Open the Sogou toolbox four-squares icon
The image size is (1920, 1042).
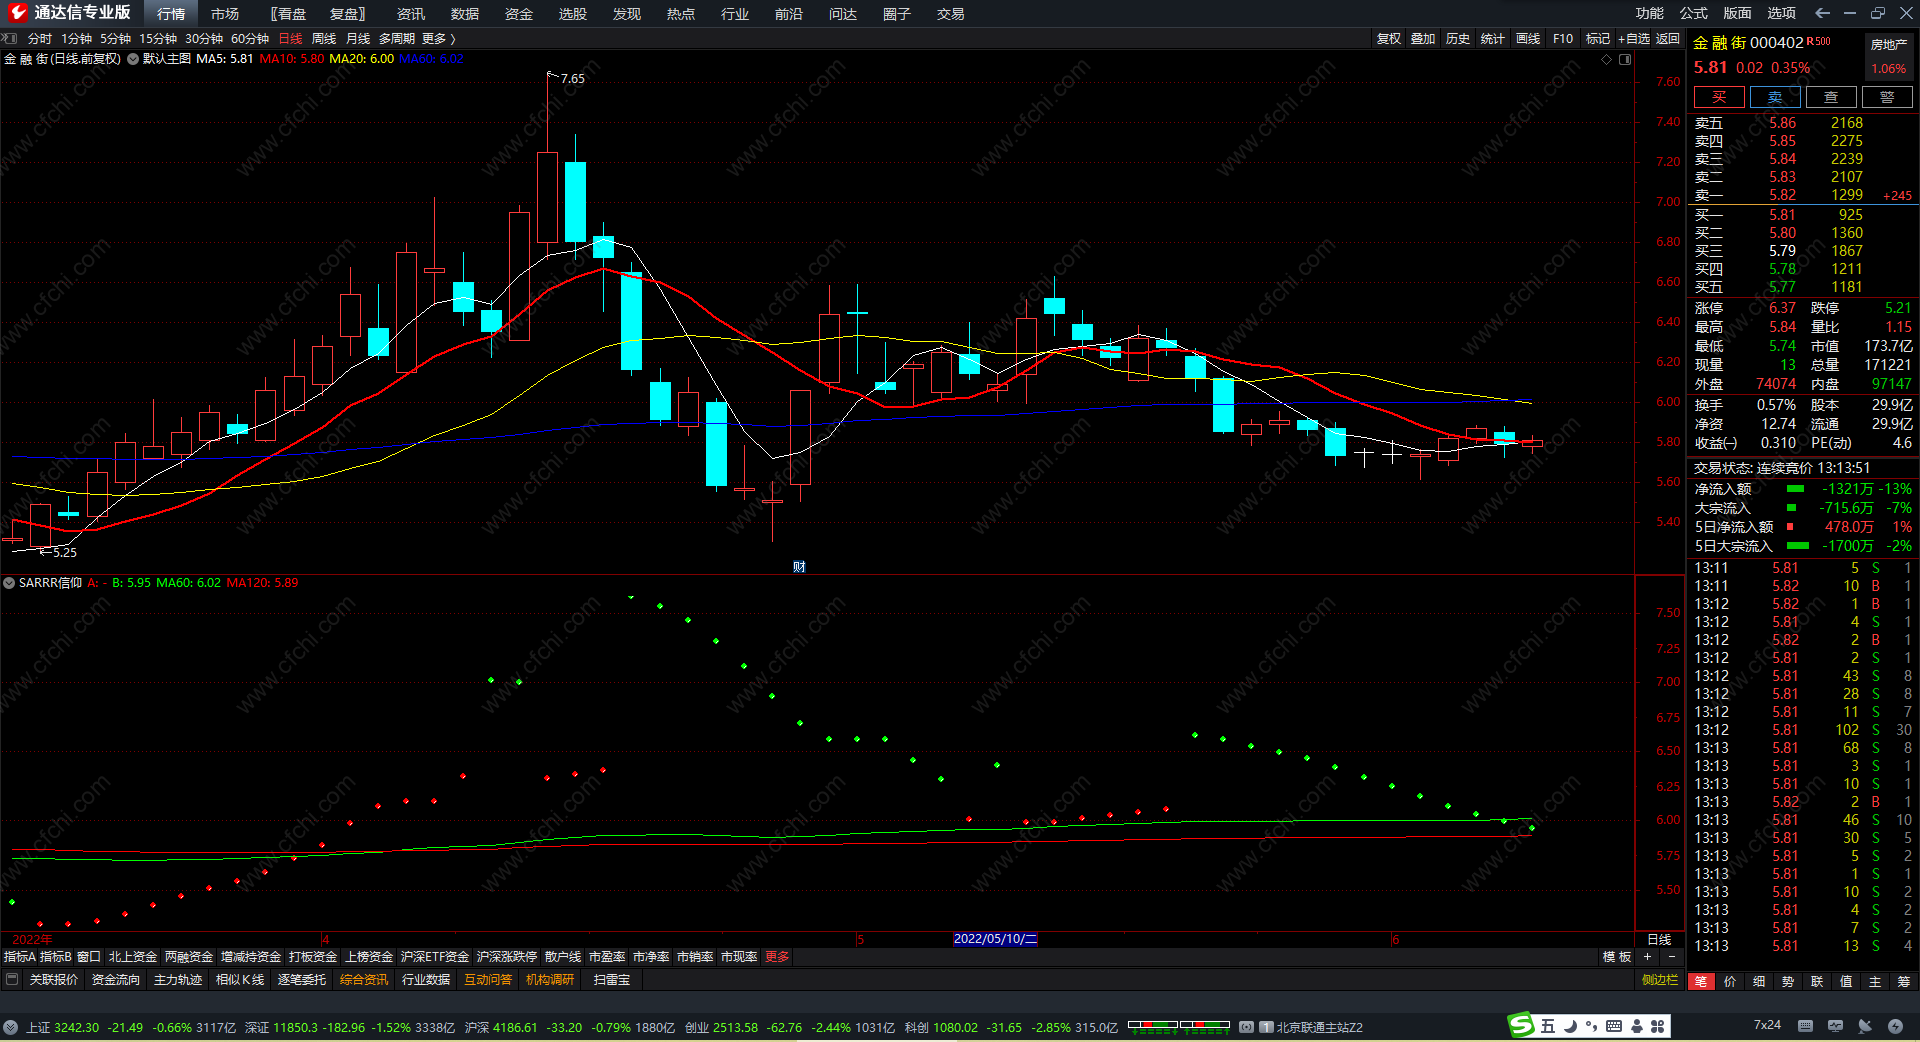tap(1658, 1026)
